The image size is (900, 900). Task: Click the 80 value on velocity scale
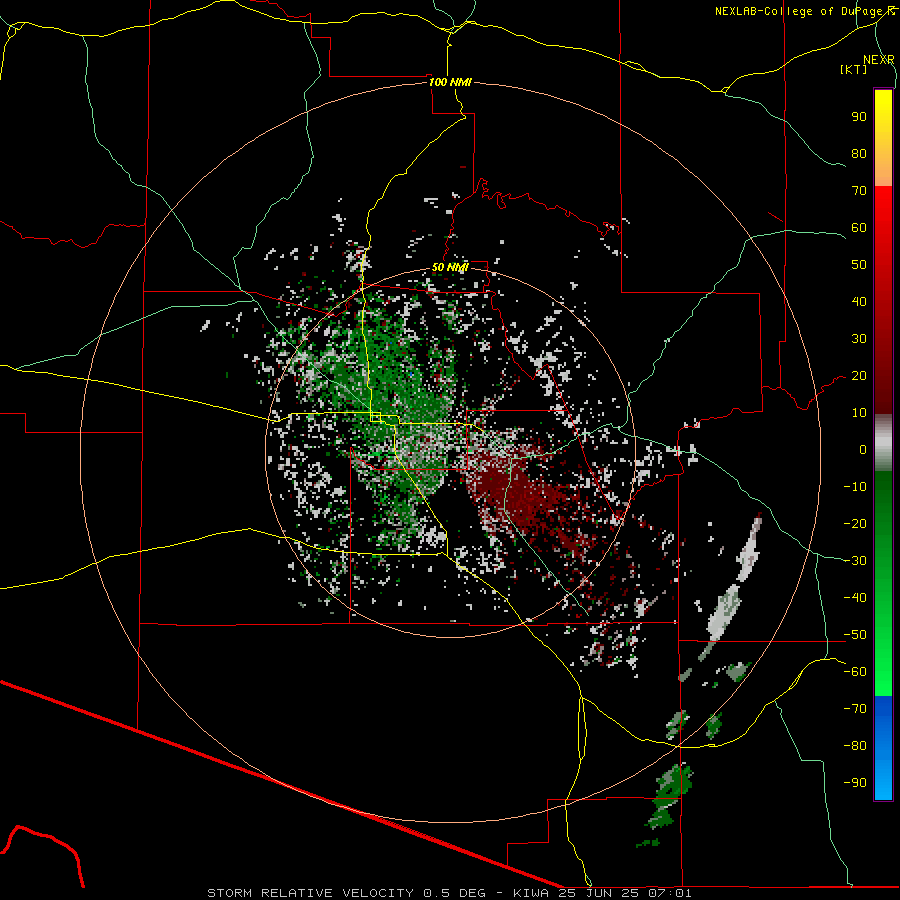(859, 154)
